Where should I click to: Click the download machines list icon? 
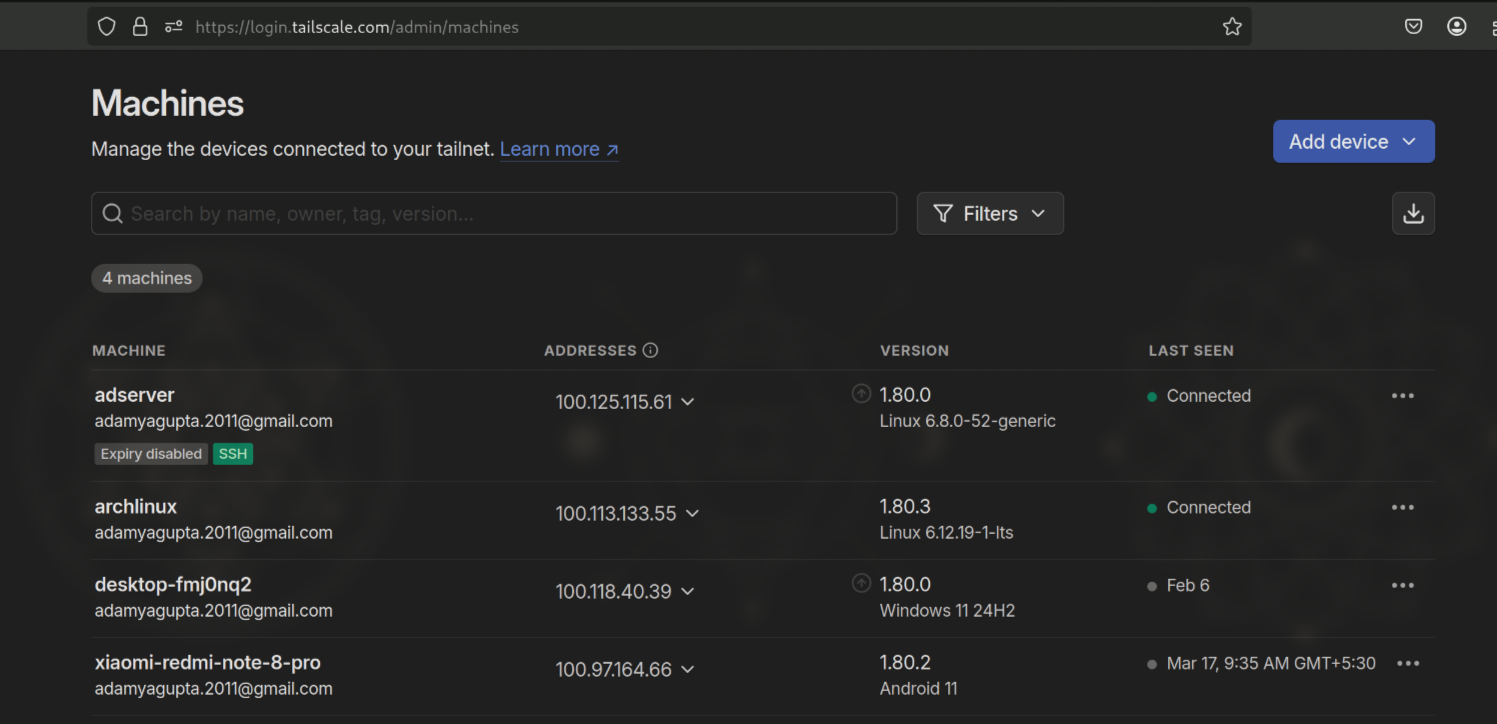[x=1413, y=213]
